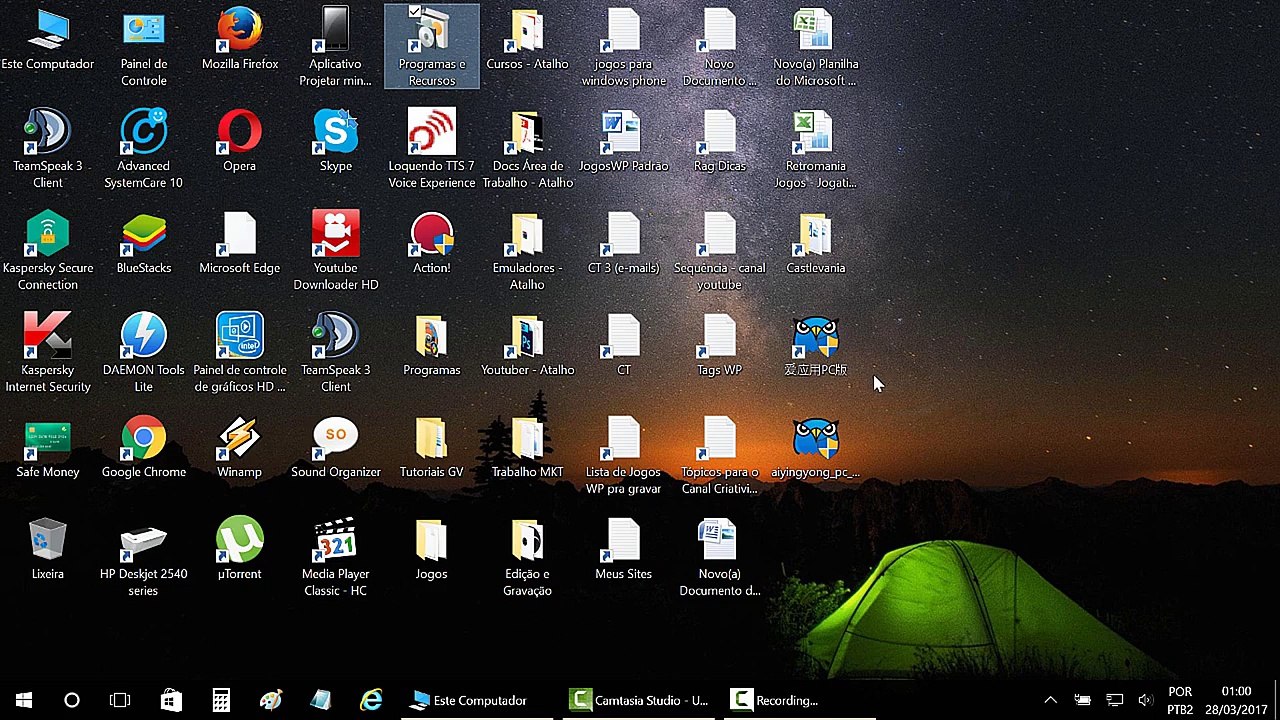Switch to Camtasia Studio taskbar window
This screenshot has width=1280, height=720.
tap(638, 700)
